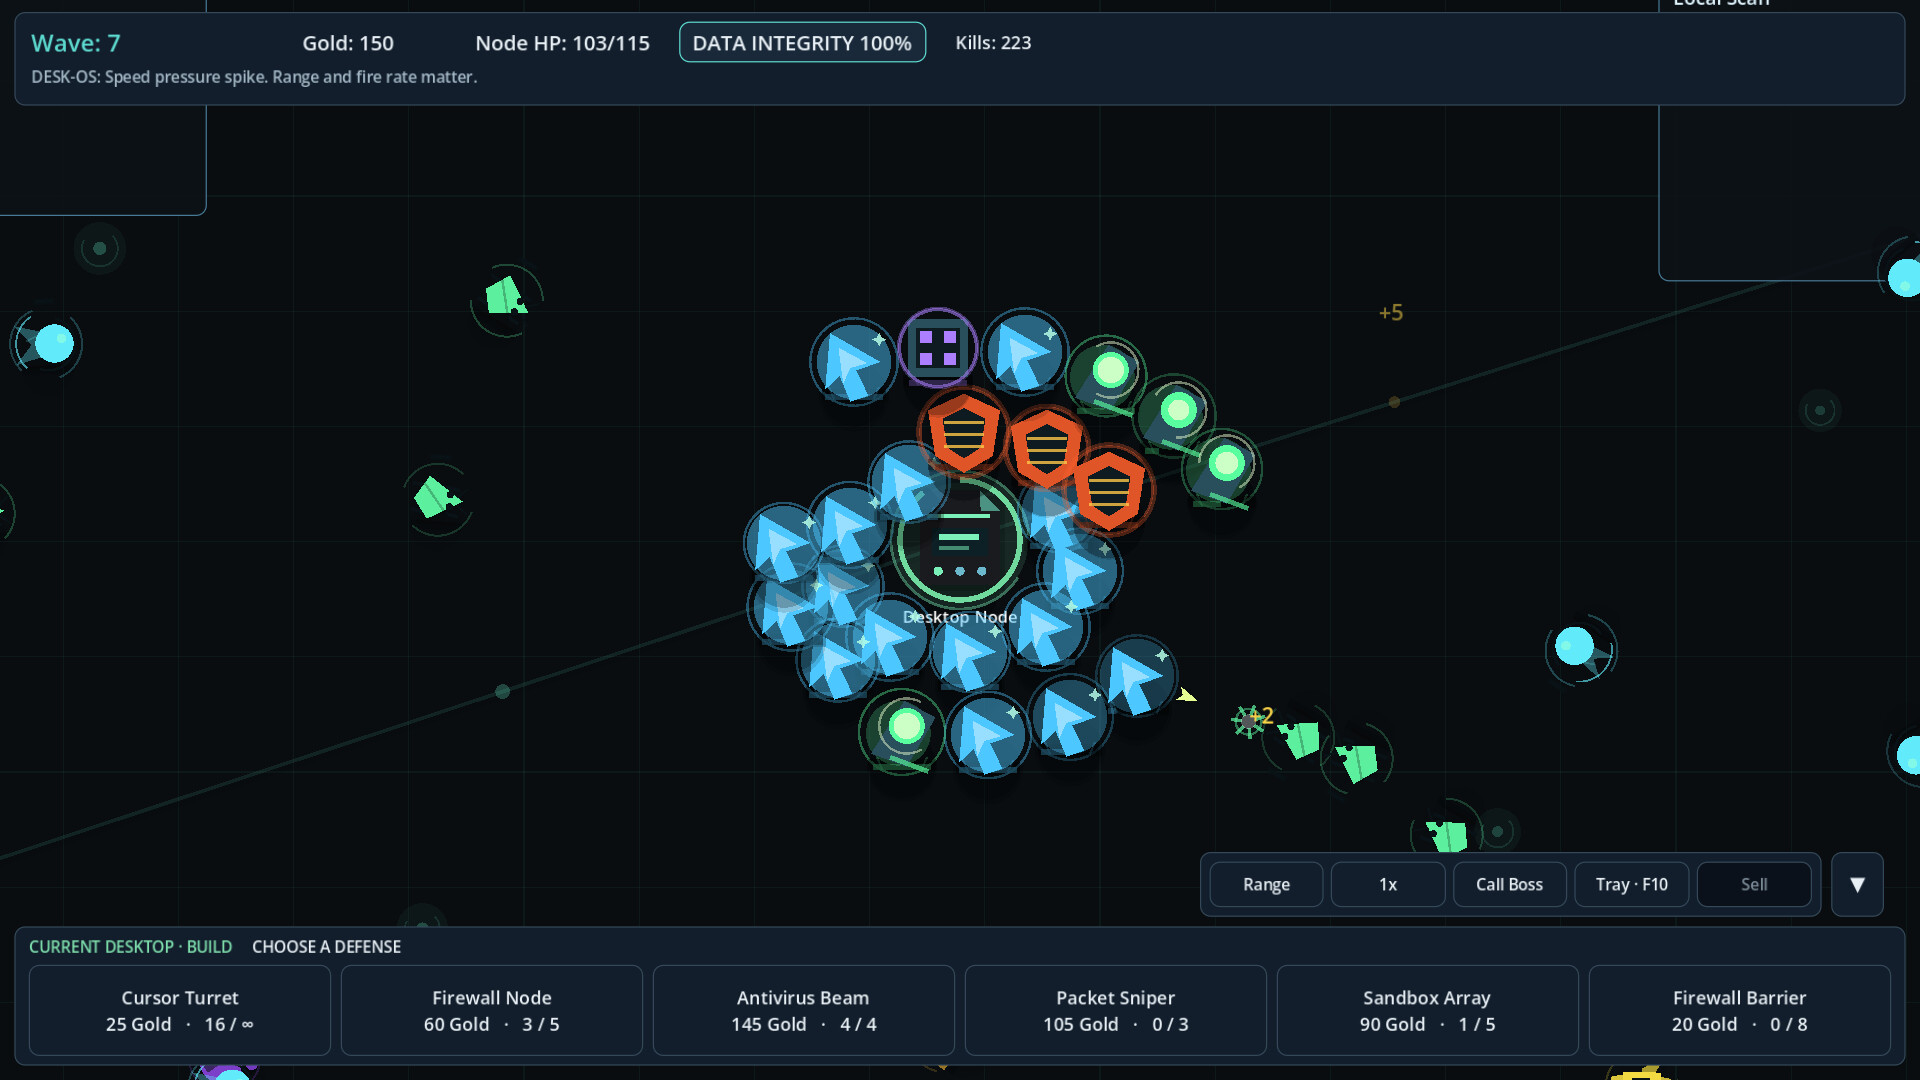Viewport: 1920px width, 1080px height.
Task: Choose Cursor Turret for 25 Gold
Action: click(180, 1010)
